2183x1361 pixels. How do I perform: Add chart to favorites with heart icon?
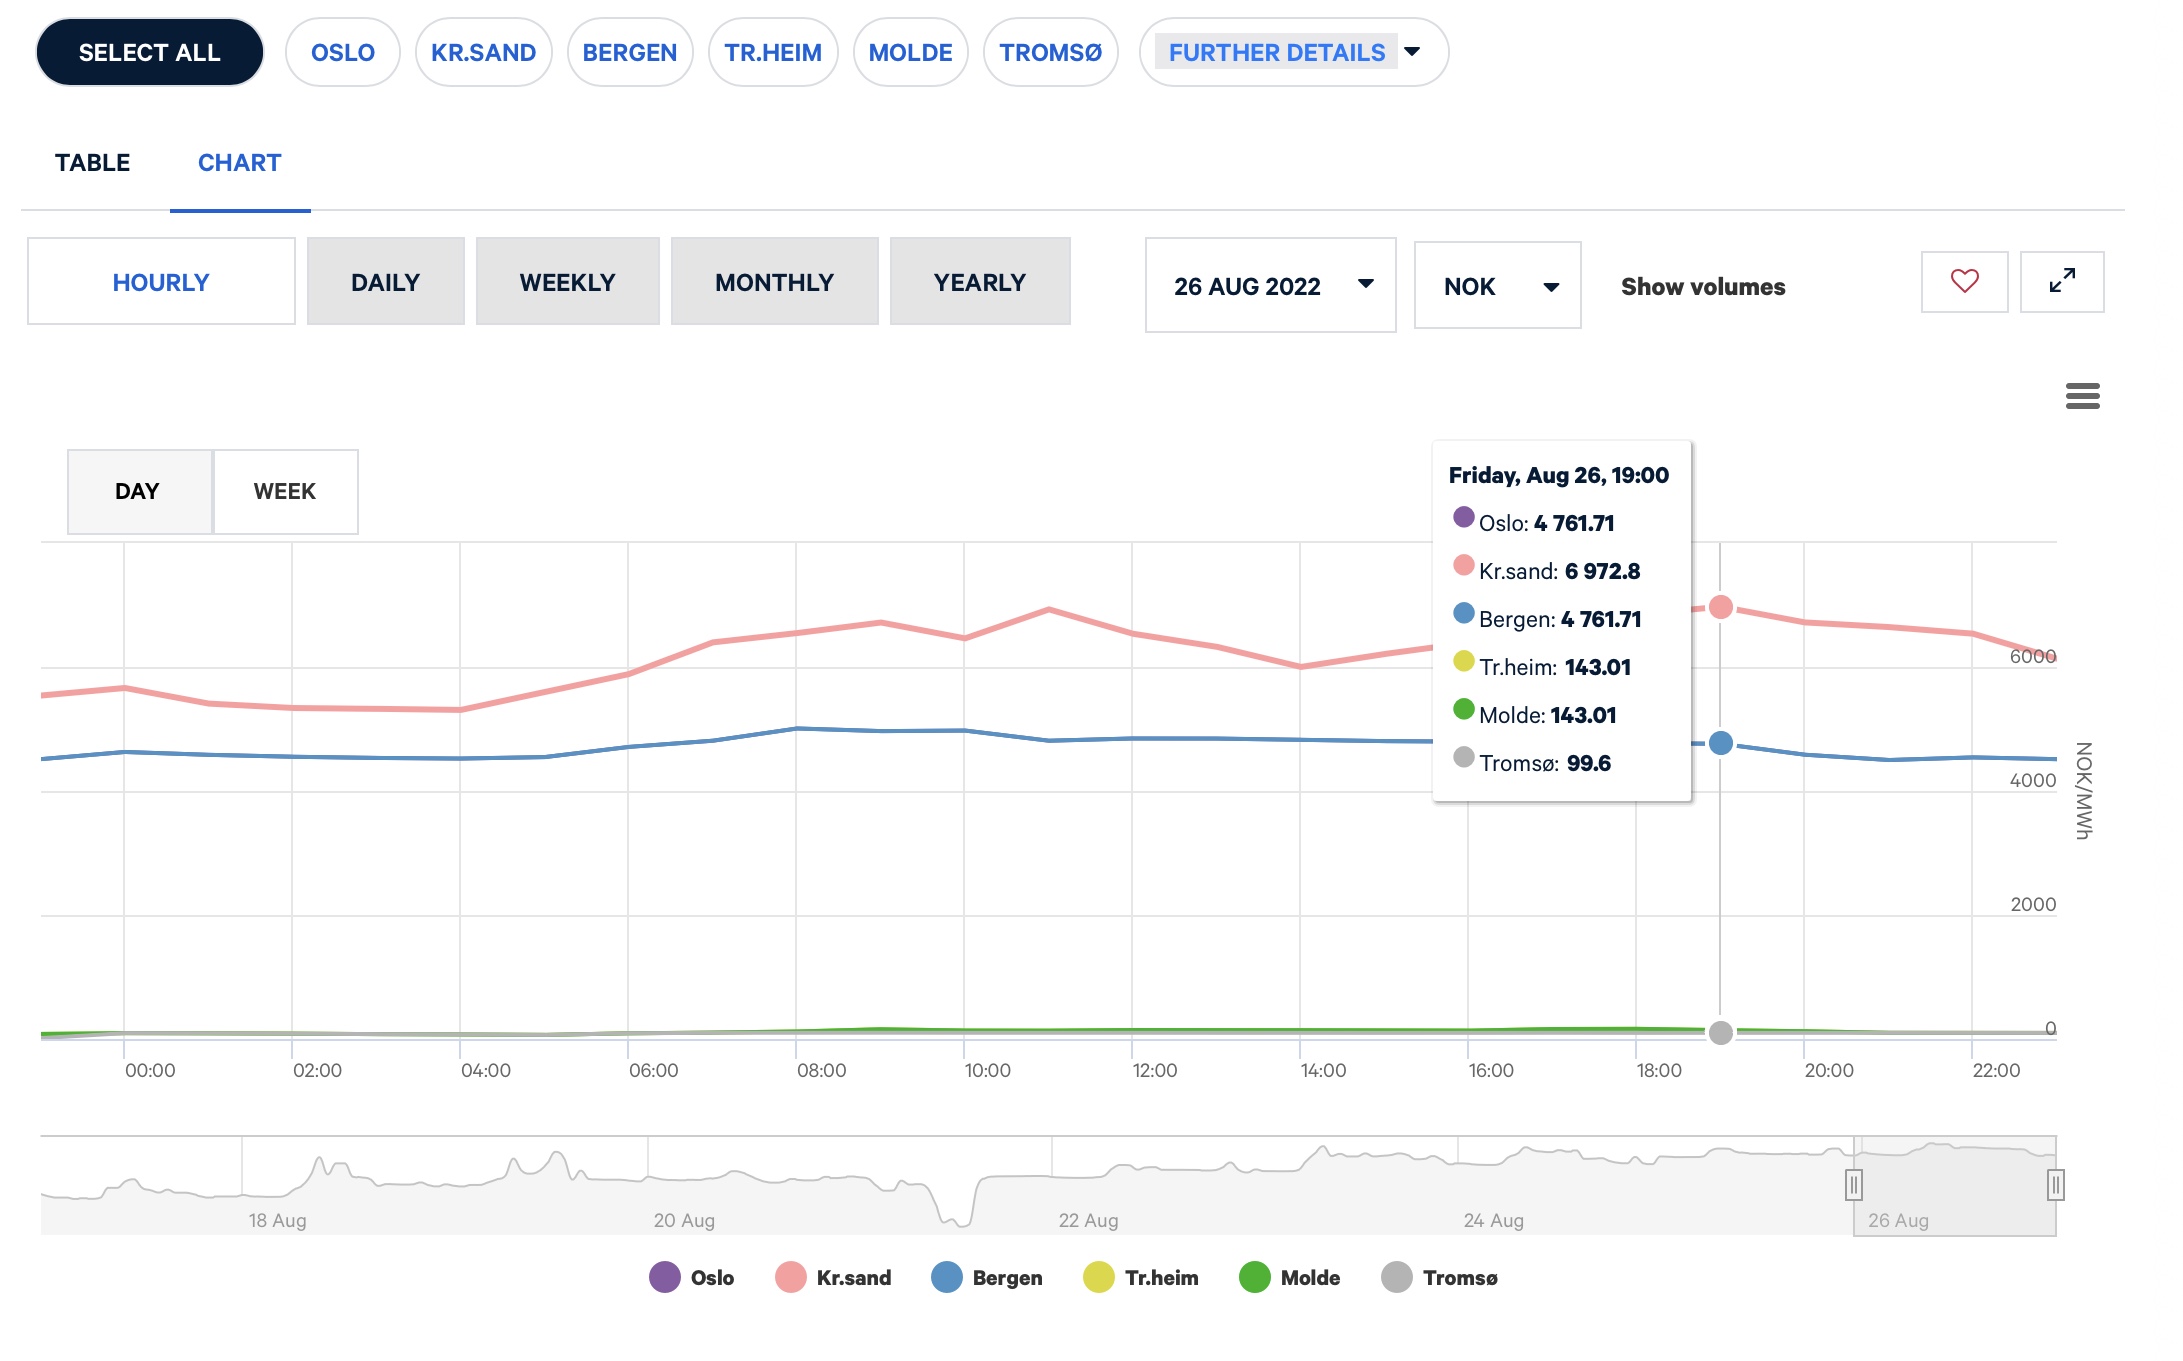click(1964, 282)
